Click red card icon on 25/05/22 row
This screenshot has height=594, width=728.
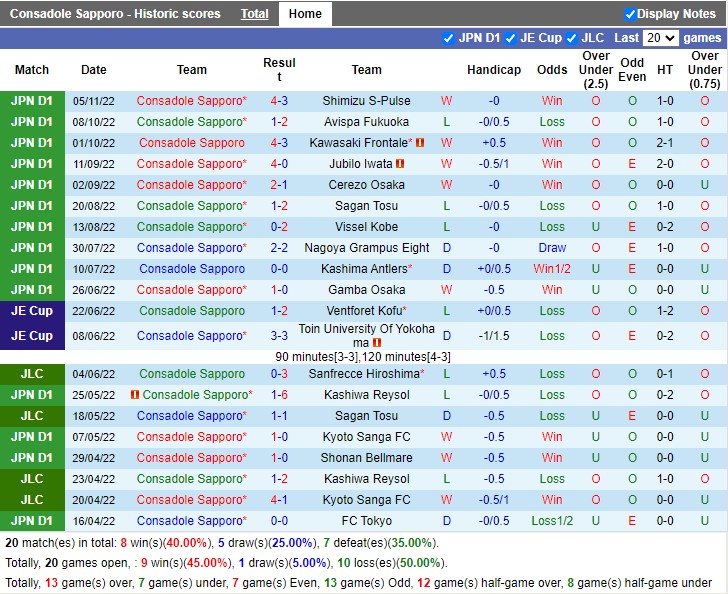(134, 395)
